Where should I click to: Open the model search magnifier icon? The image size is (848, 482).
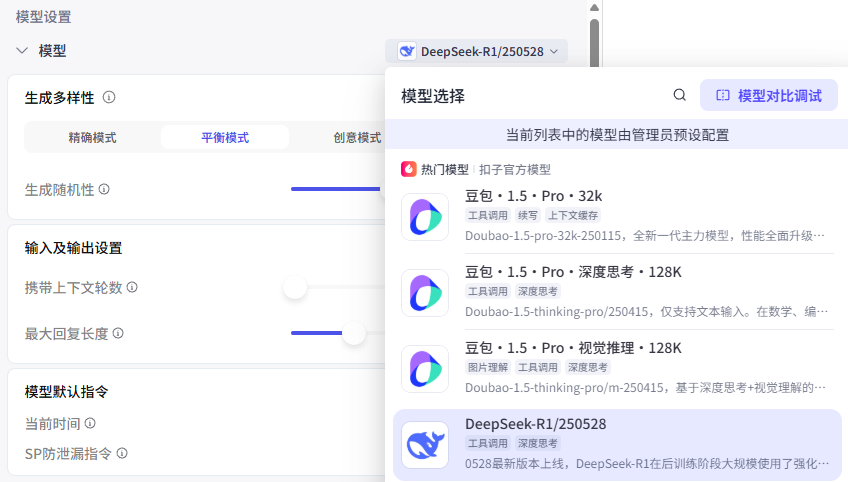point(679,95)
